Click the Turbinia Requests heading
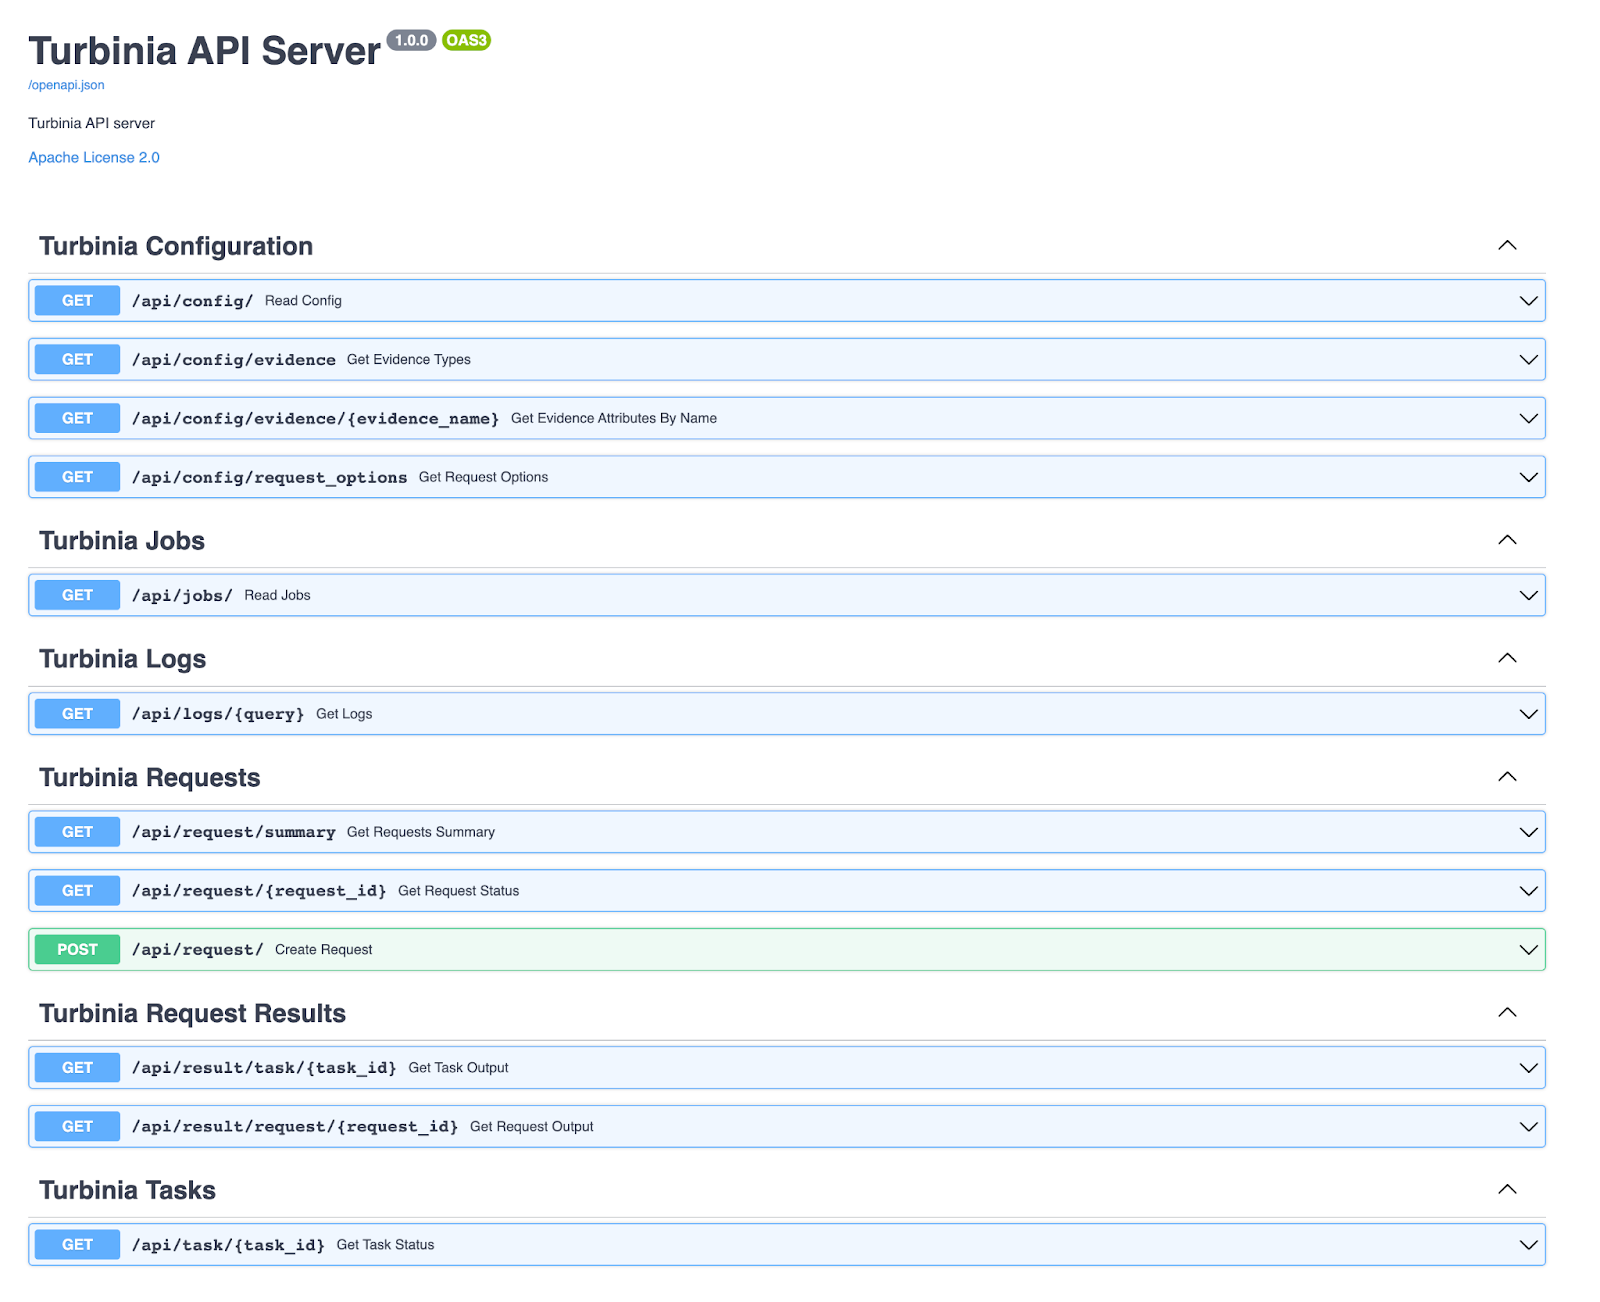 tap(150, 777)
